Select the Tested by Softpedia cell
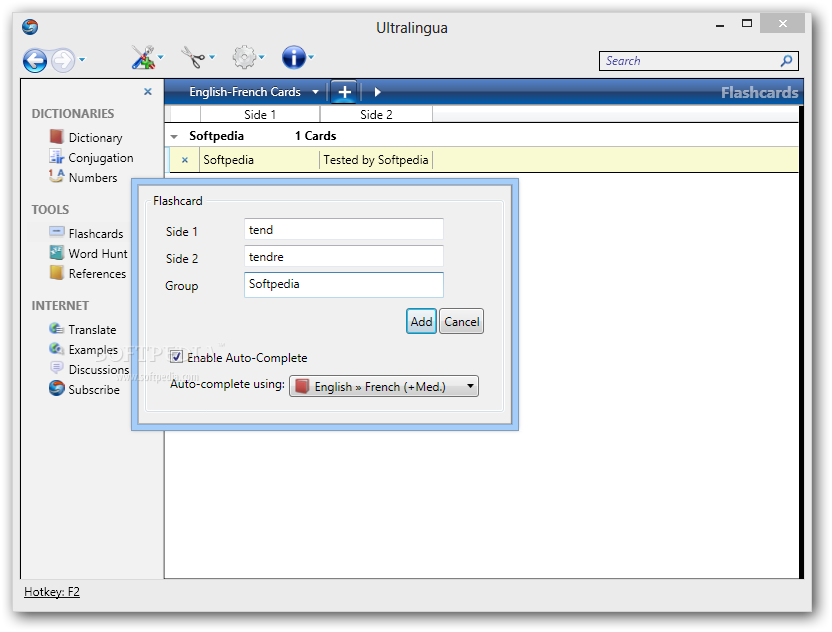This screenshot has width=832, height=632. pos(376,160)
